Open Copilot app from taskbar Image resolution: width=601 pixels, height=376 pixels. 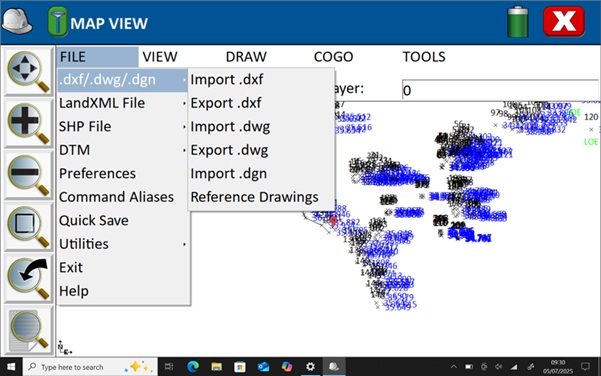pos(287,367)
